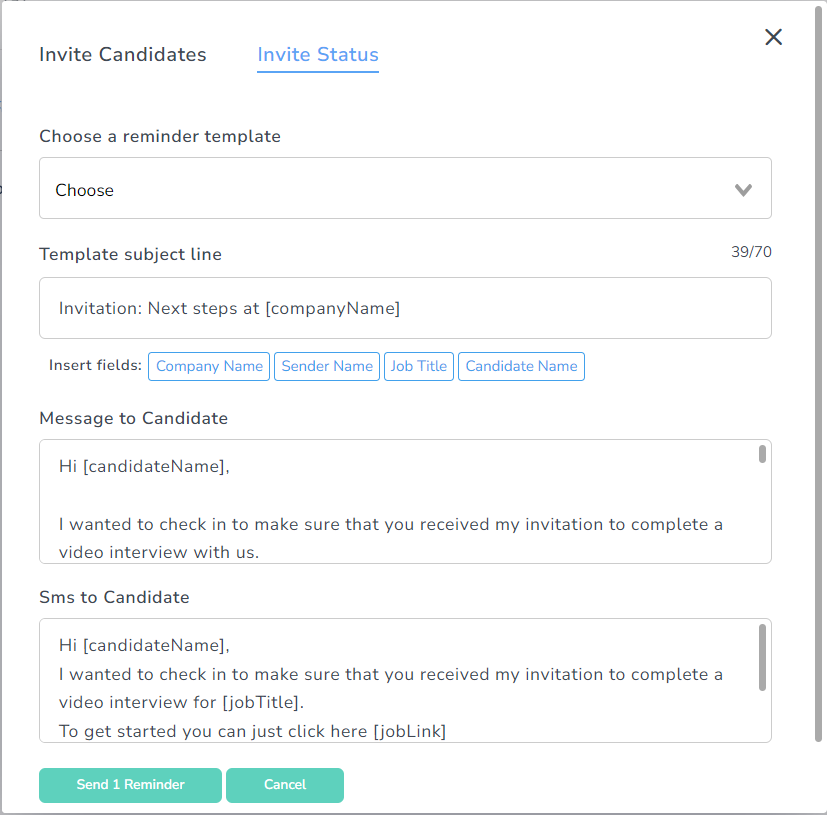Viewport: 827px width, 815px height.
Task: Click the Message to Candidate scrollbar thumb
Action: pyautogui.click(x=762, y=454)
